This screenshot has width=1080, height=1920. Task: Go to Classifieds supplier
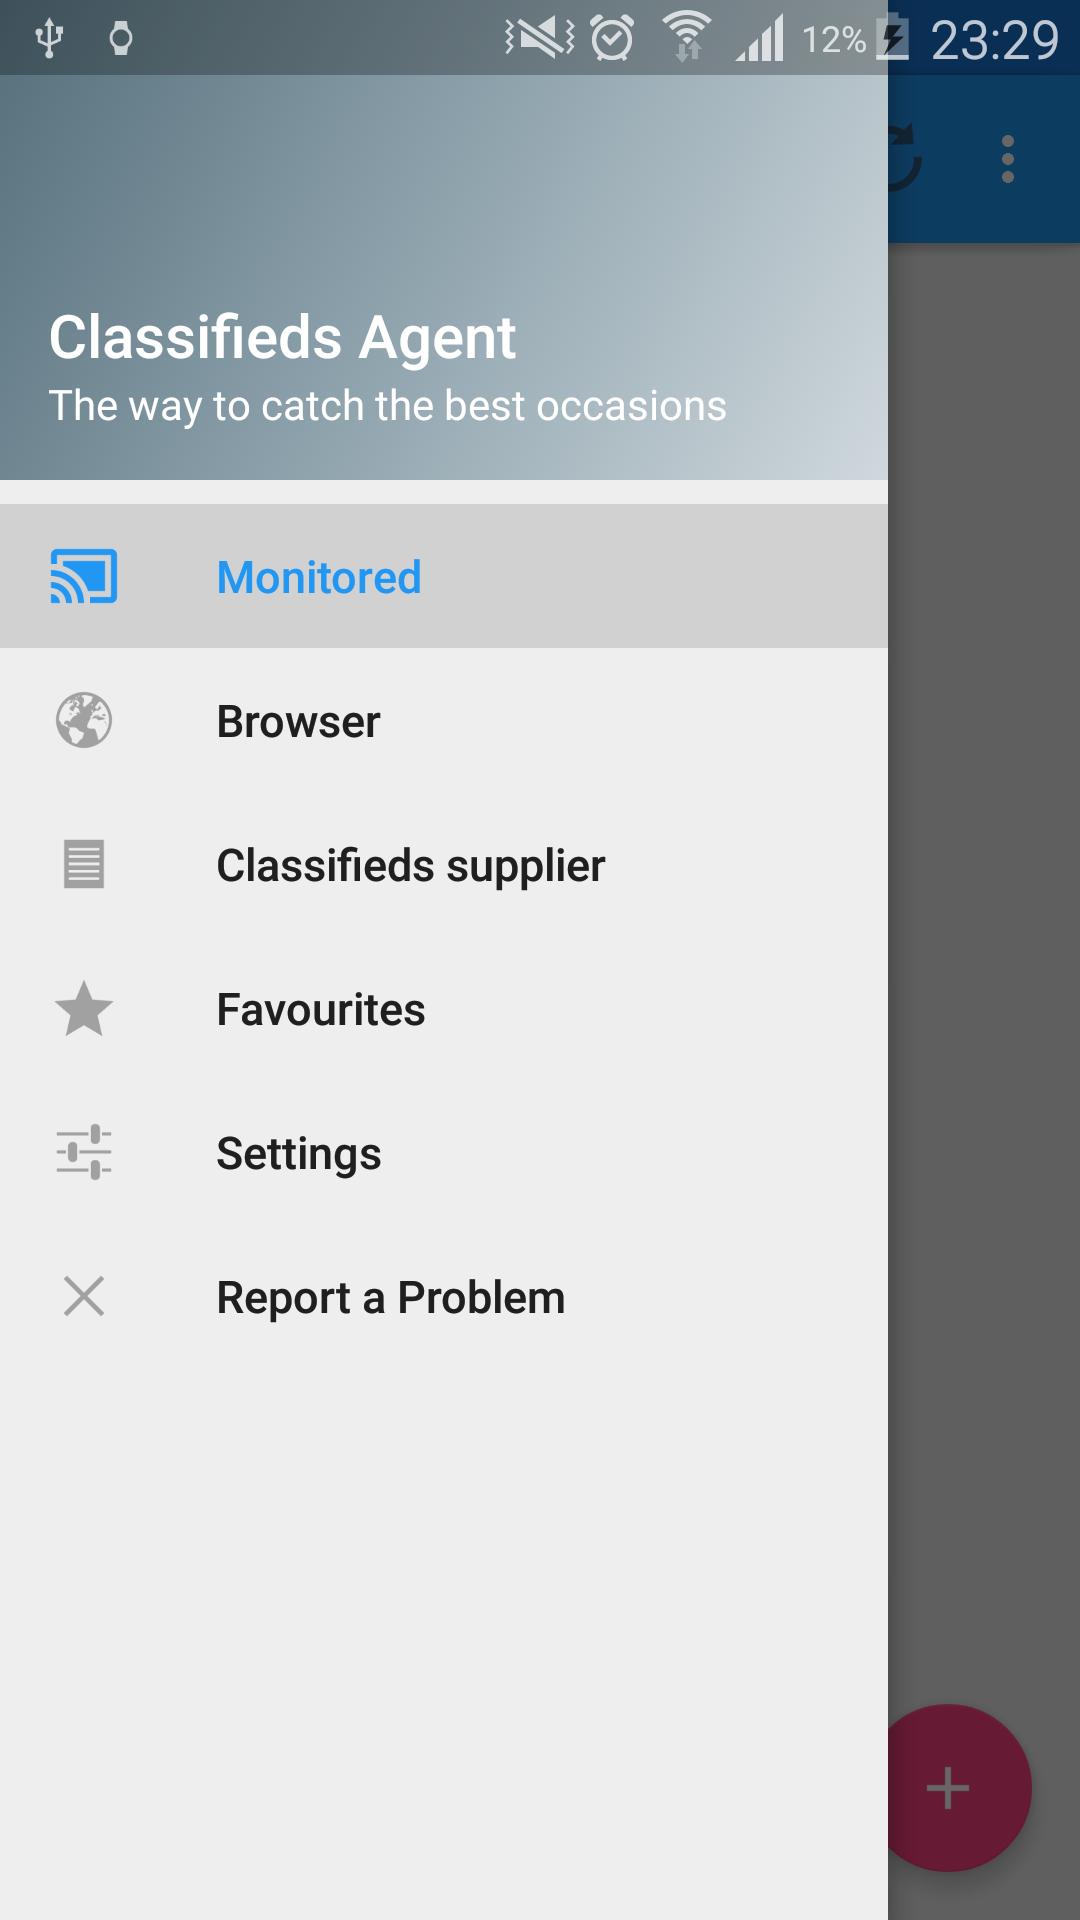tap(410, 865)
